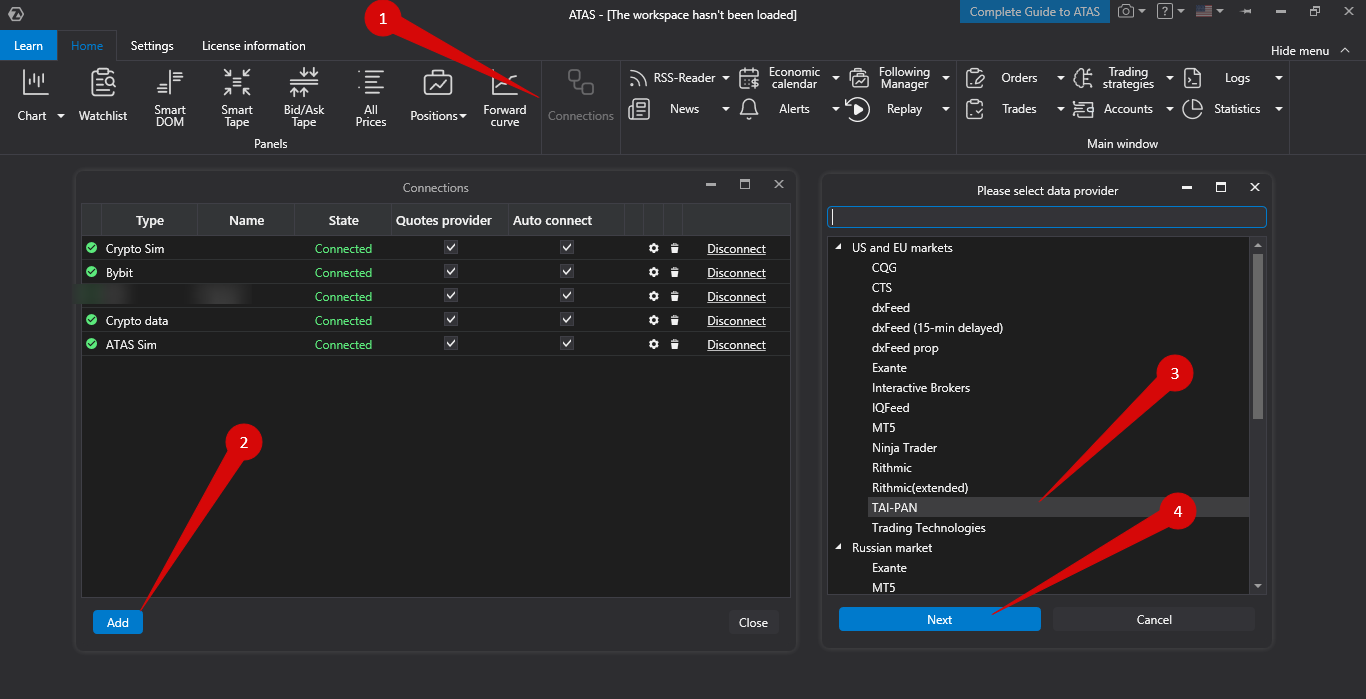Viewport: 1366px width, 699px height.
Task: Expand the Orders dropdown arrow
Action: 1061,79
